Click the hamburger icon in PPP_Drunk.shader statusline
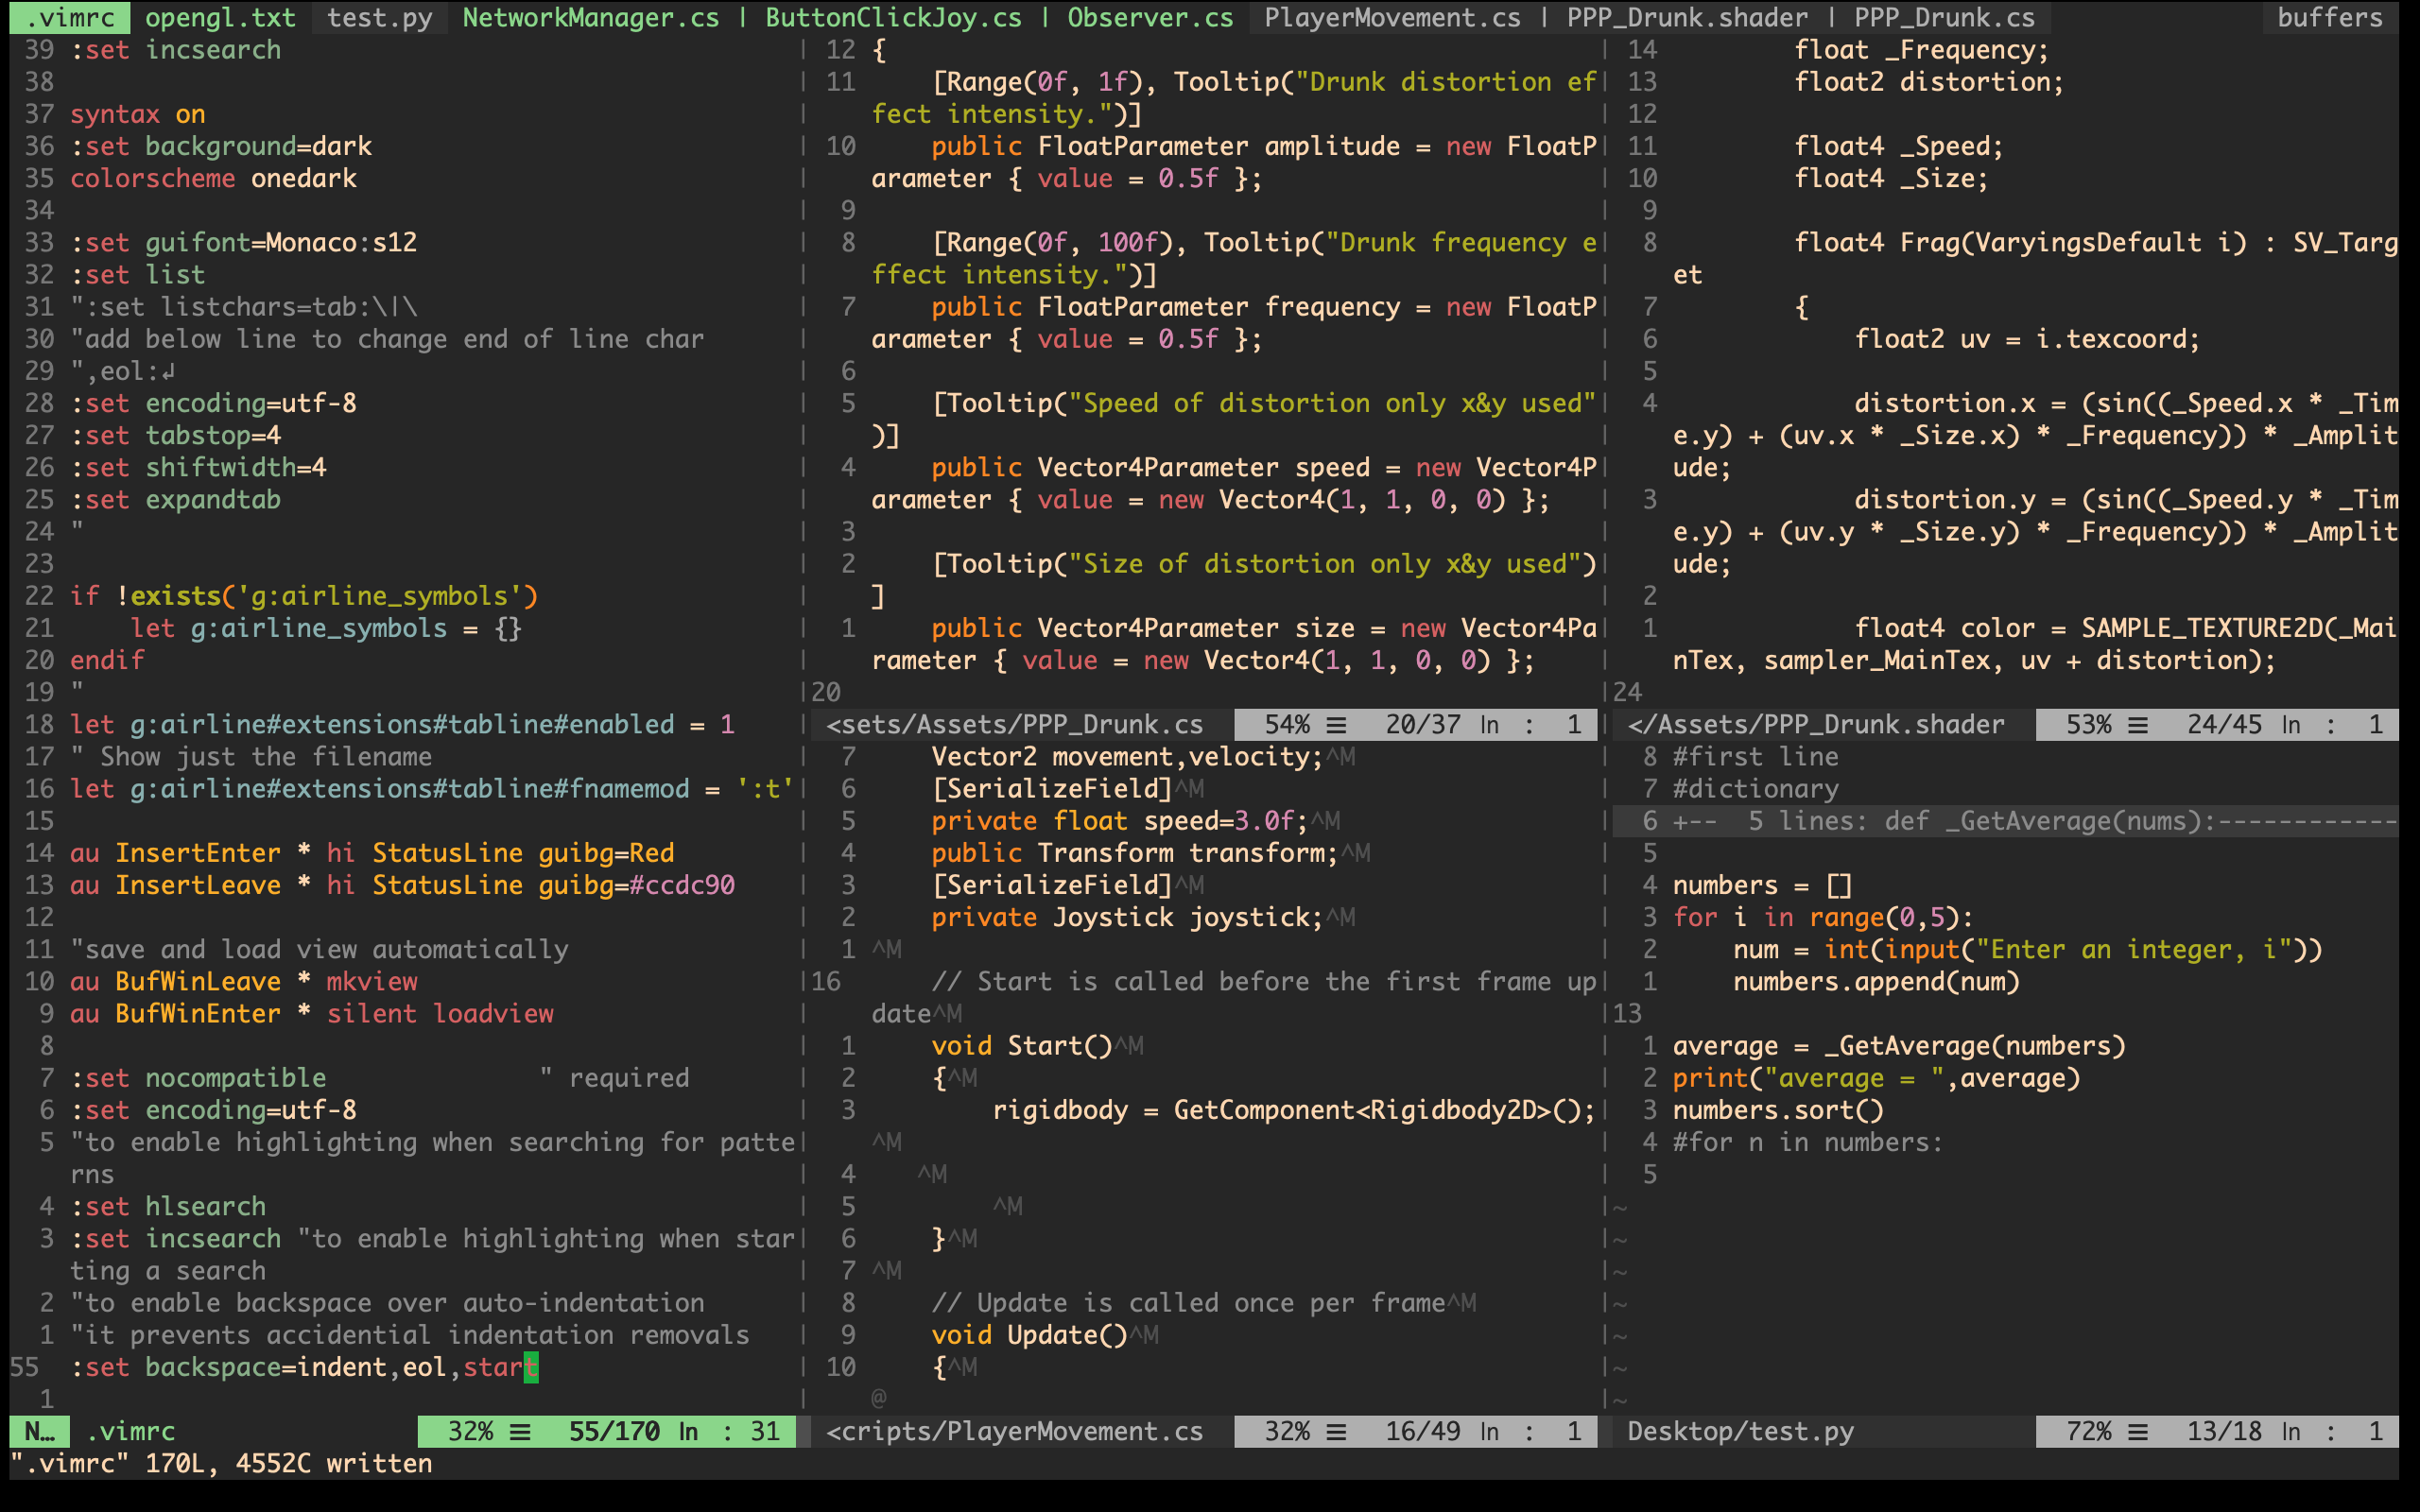The width and height of the screenshot is (2420, 1512). click(x=2138, y=724)
